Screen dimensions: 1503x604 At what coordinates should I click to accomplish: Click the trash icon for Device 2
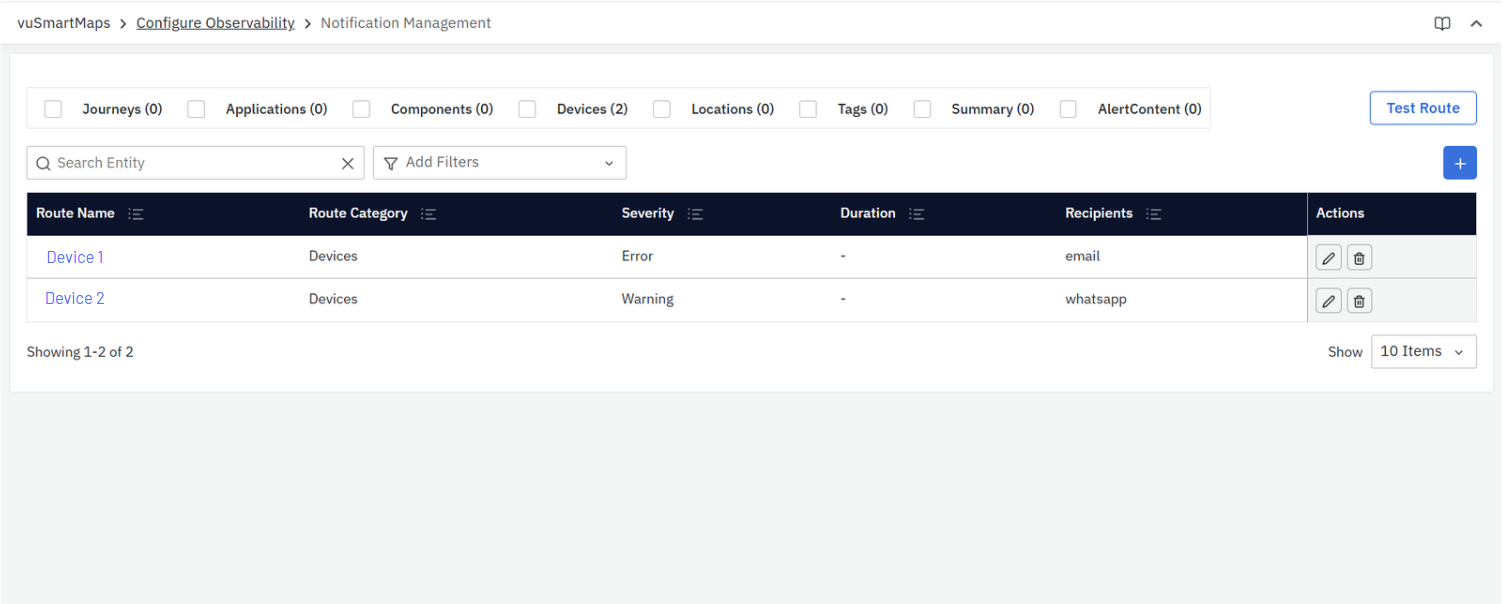tap(1359, 300)
